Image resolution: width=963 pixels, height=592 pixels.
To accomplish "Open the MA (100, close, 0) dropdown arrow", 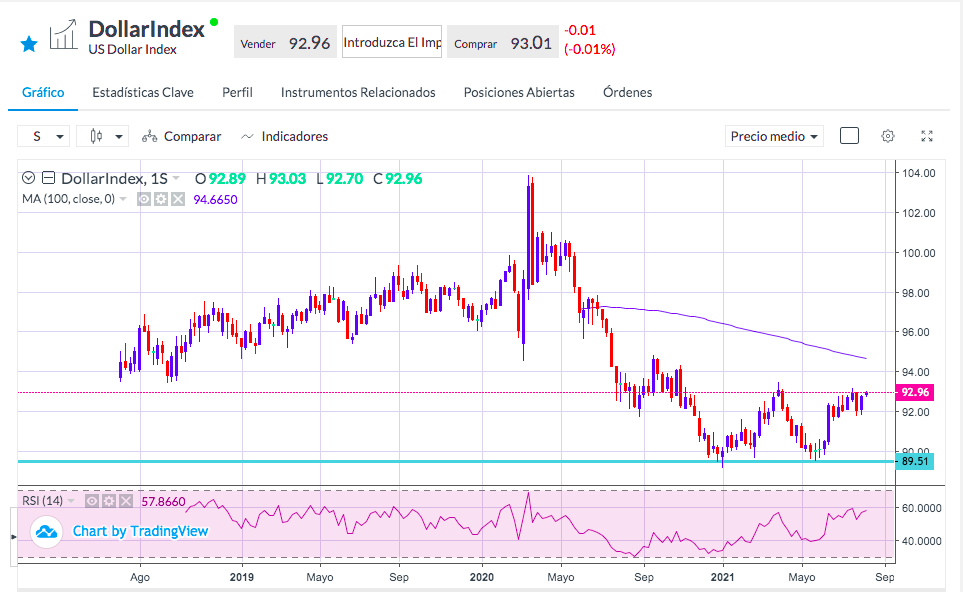I will 123,199.
